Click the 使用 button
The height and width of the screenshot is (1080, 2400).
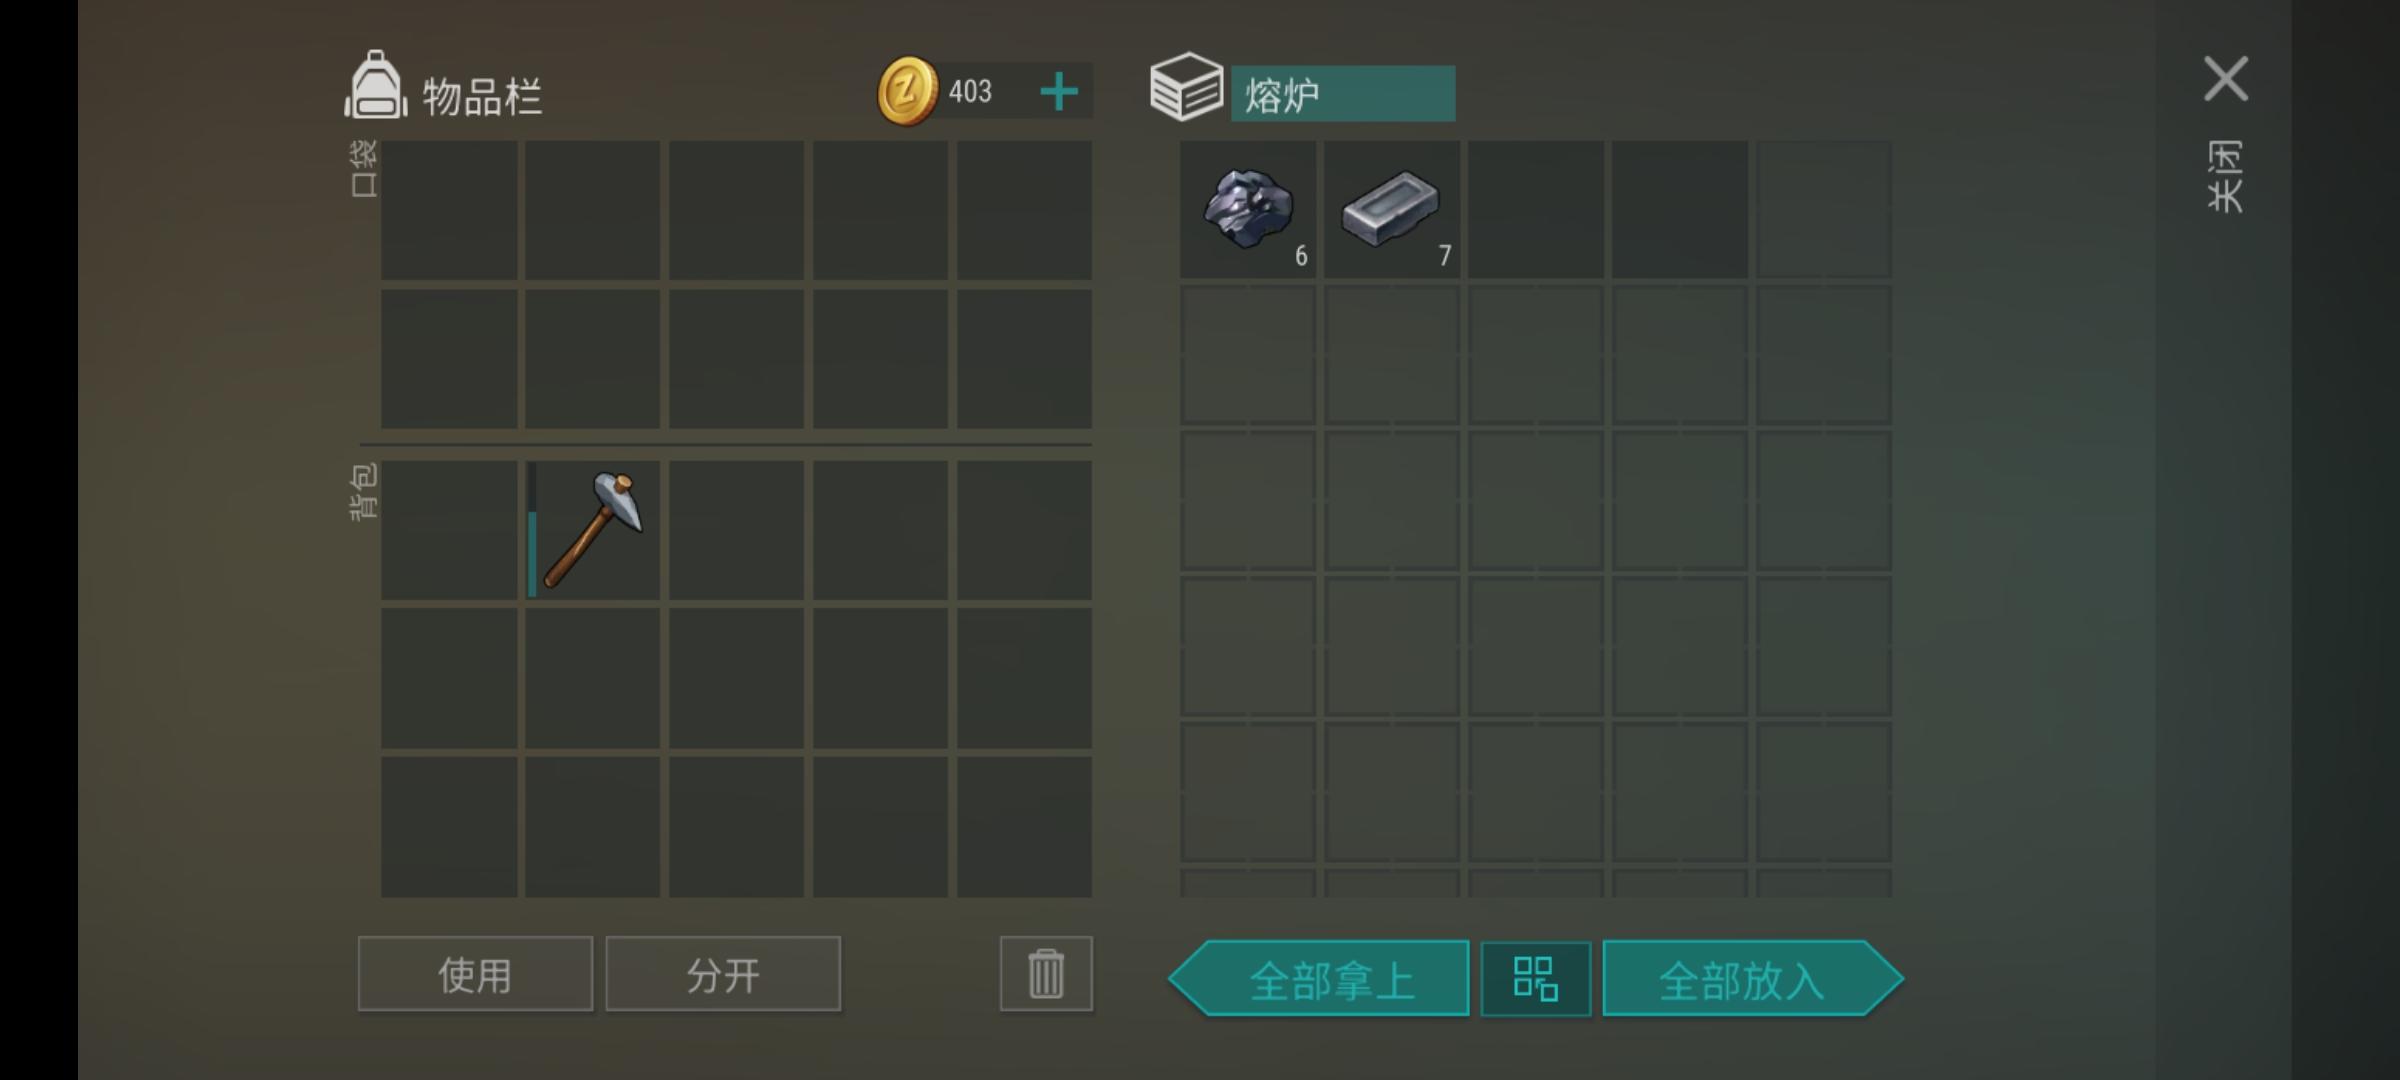[475, 973]
